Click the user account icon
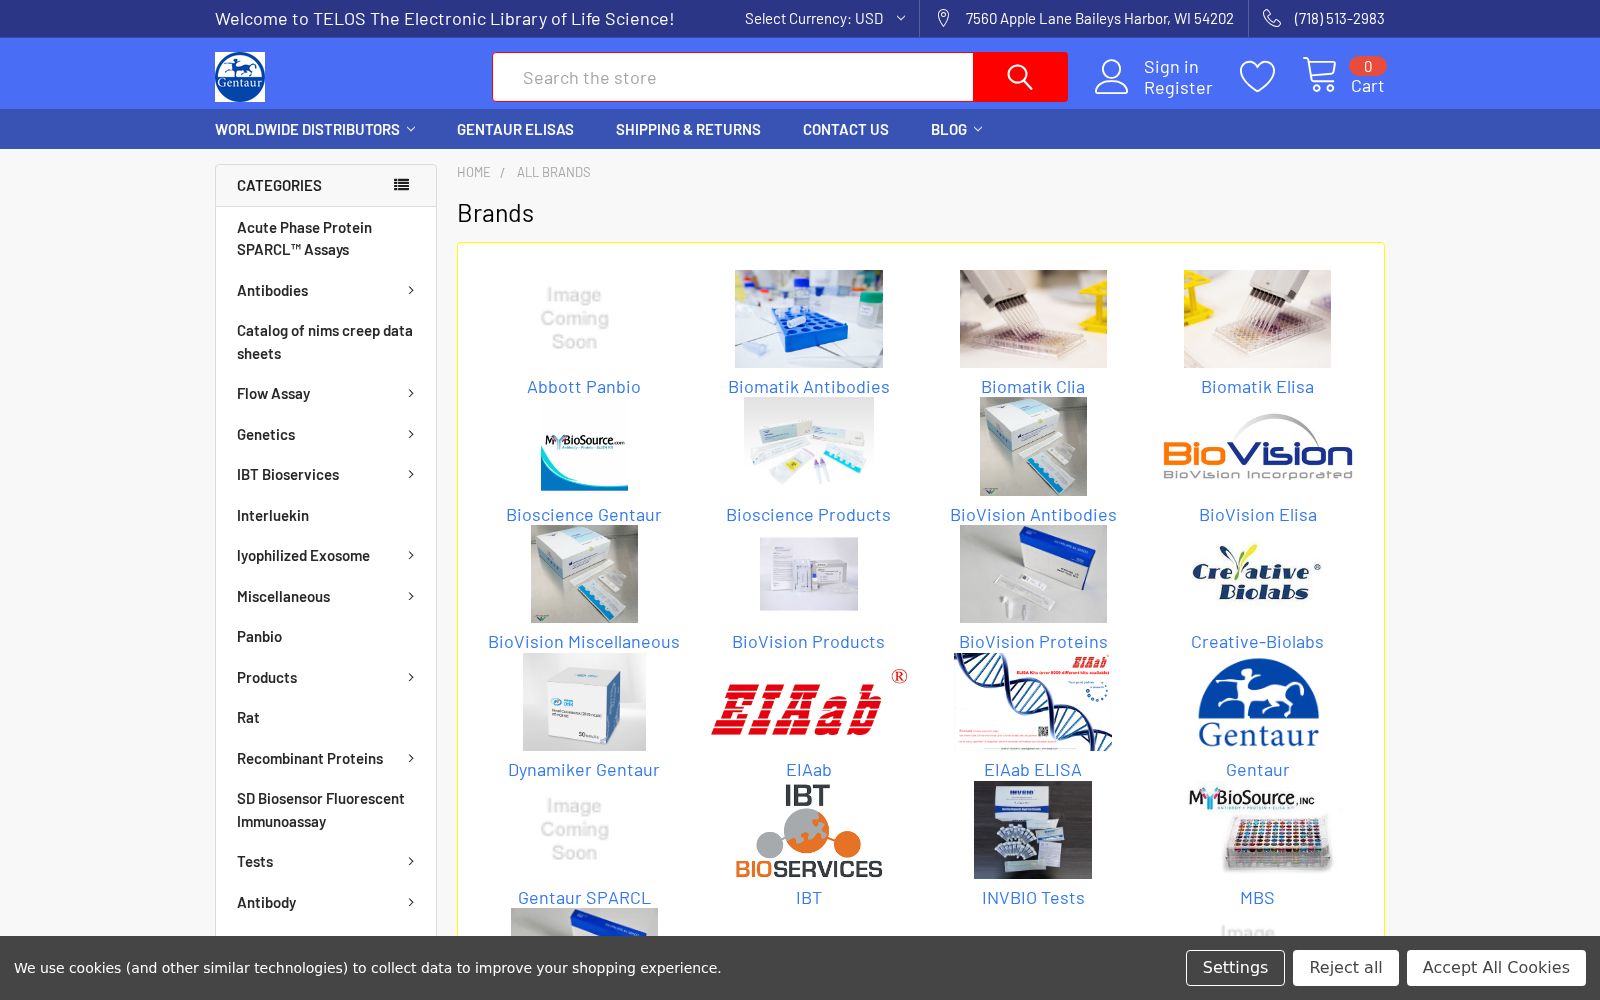 [1111, 77]
